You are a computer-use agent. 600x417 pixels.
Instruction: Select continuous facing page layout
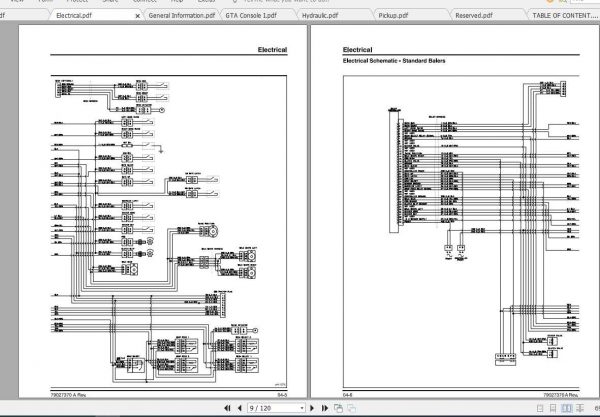tap(580, 408)
